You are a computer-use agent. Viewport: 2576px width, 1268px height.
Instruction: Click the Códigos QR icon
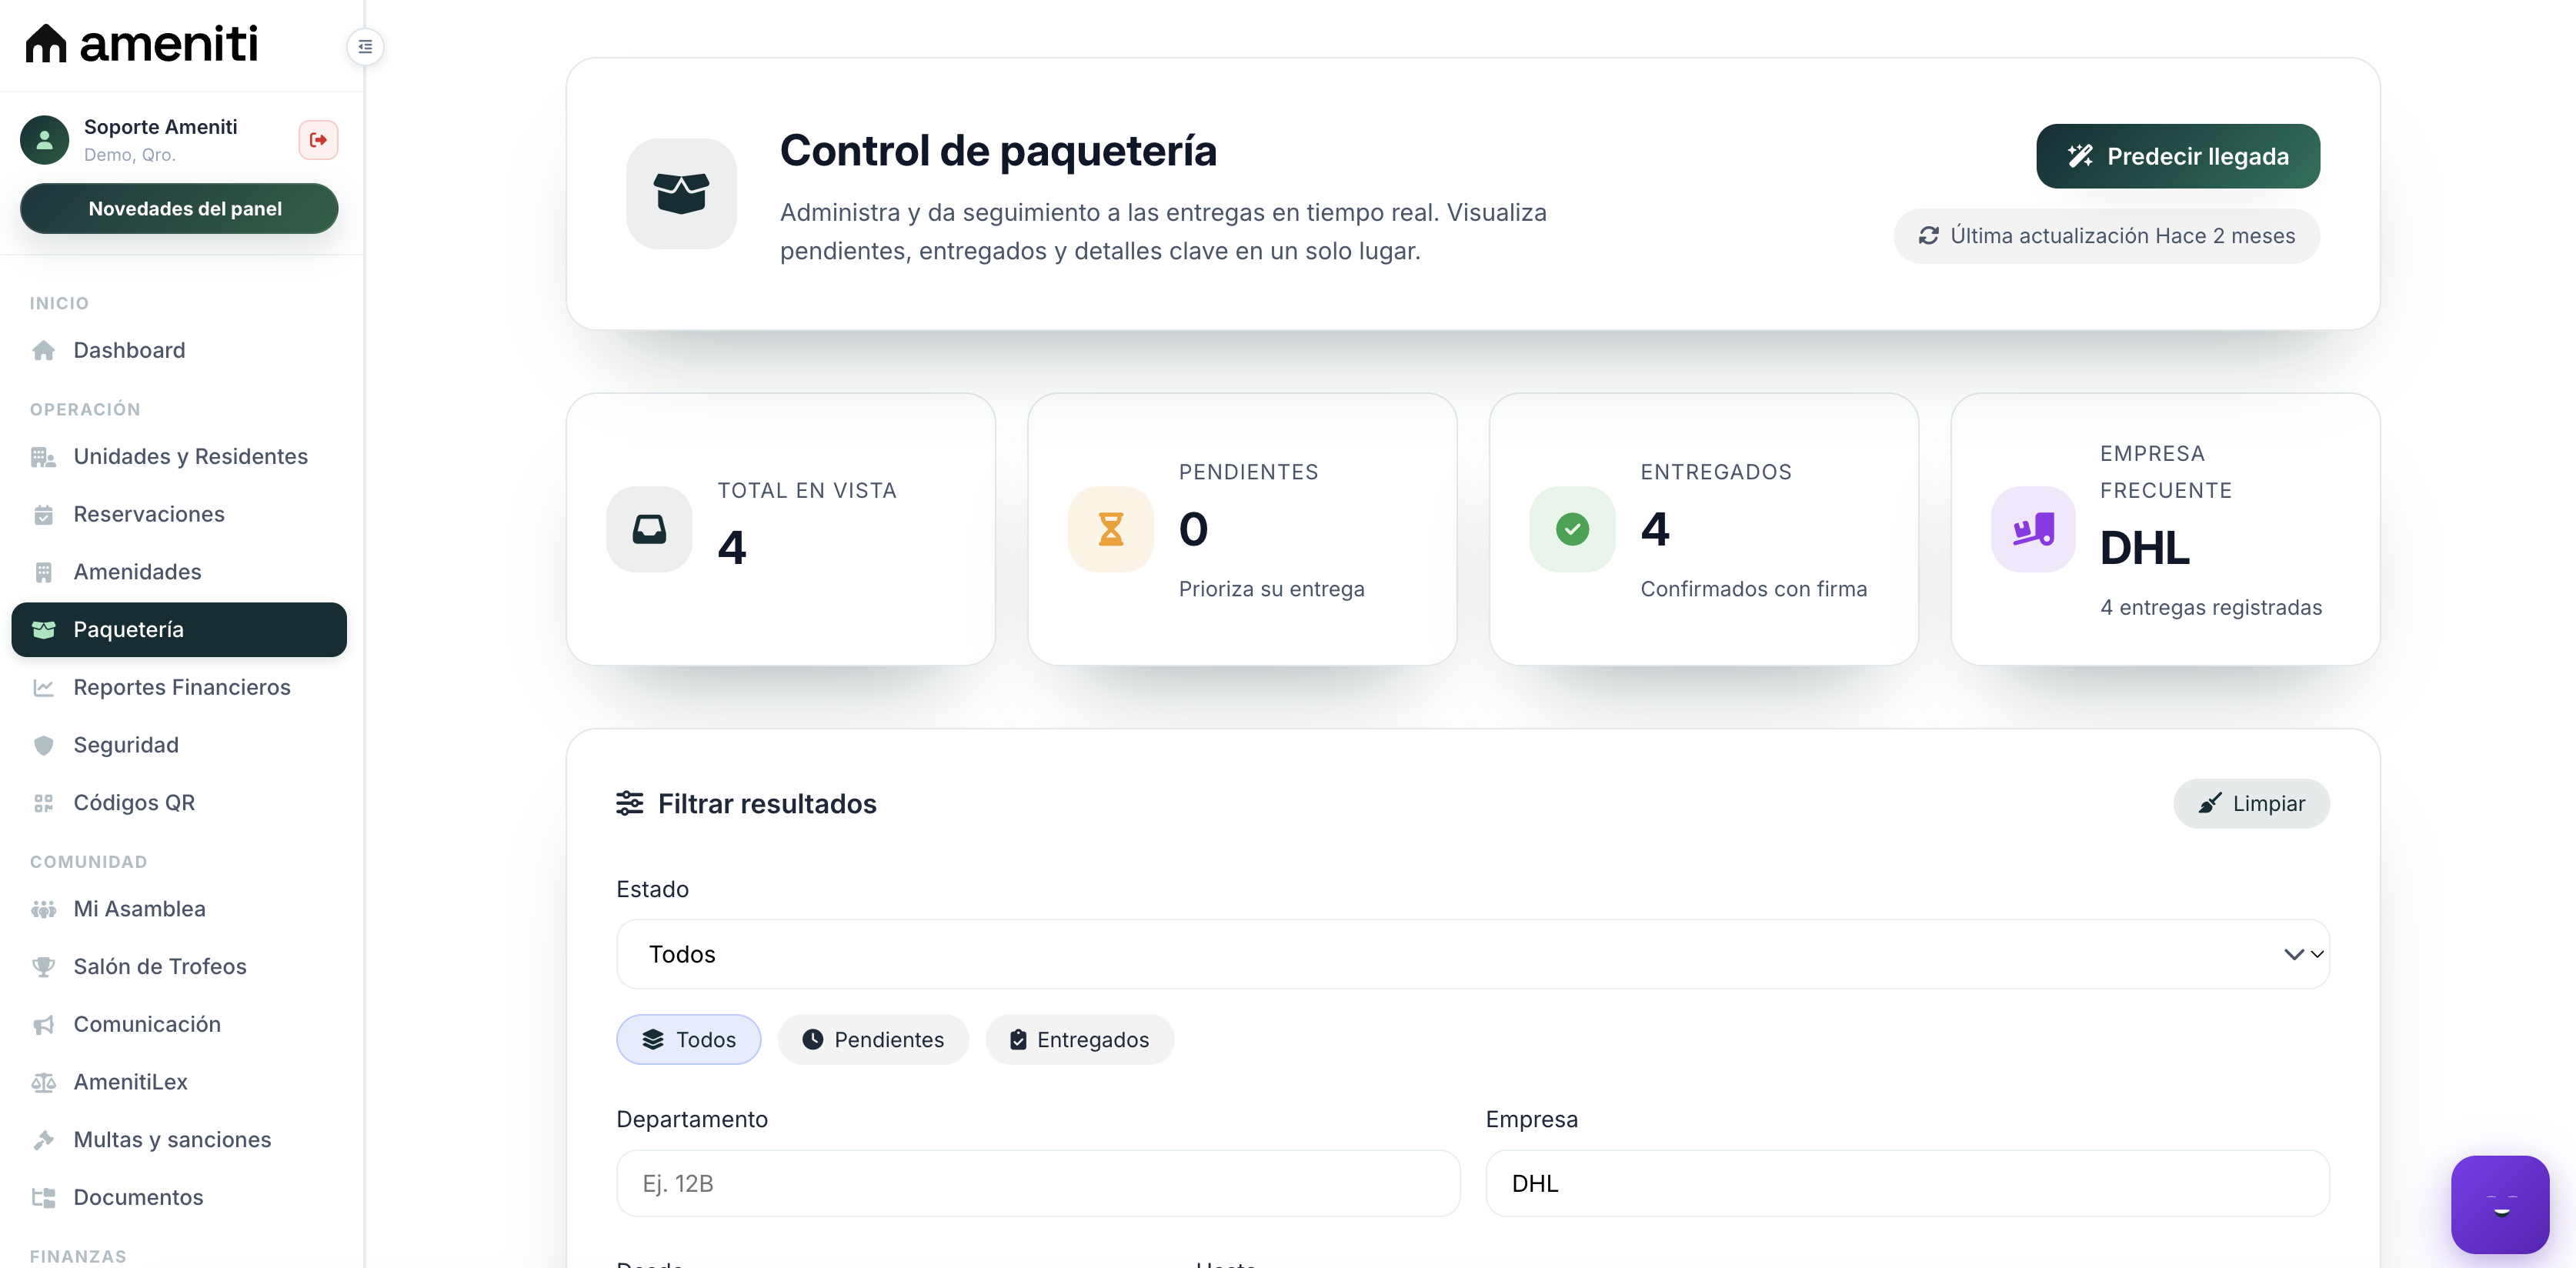click(43, 803)
